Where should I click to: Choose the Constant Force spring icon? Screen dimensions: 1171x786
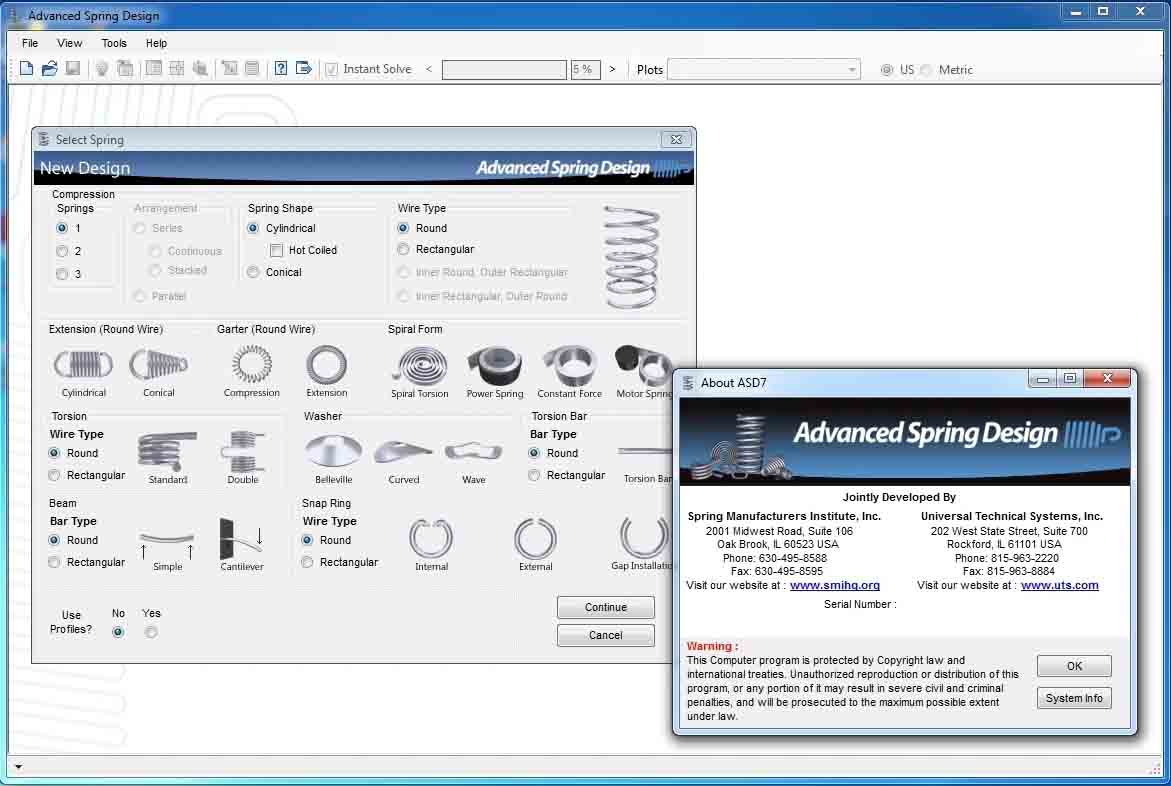point(568,367)
